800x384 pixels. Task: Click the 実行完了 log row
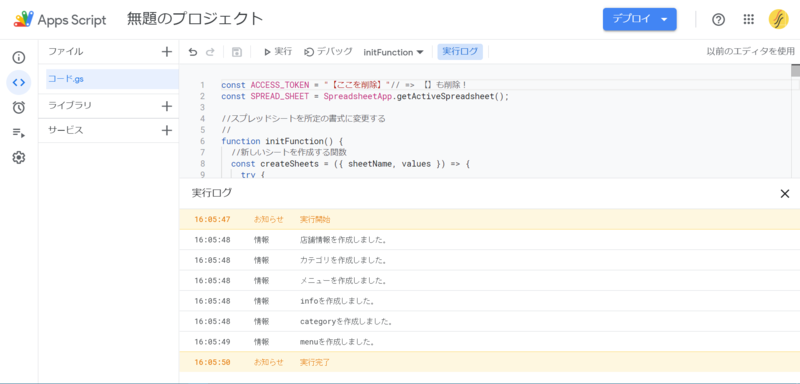[489, 362]
